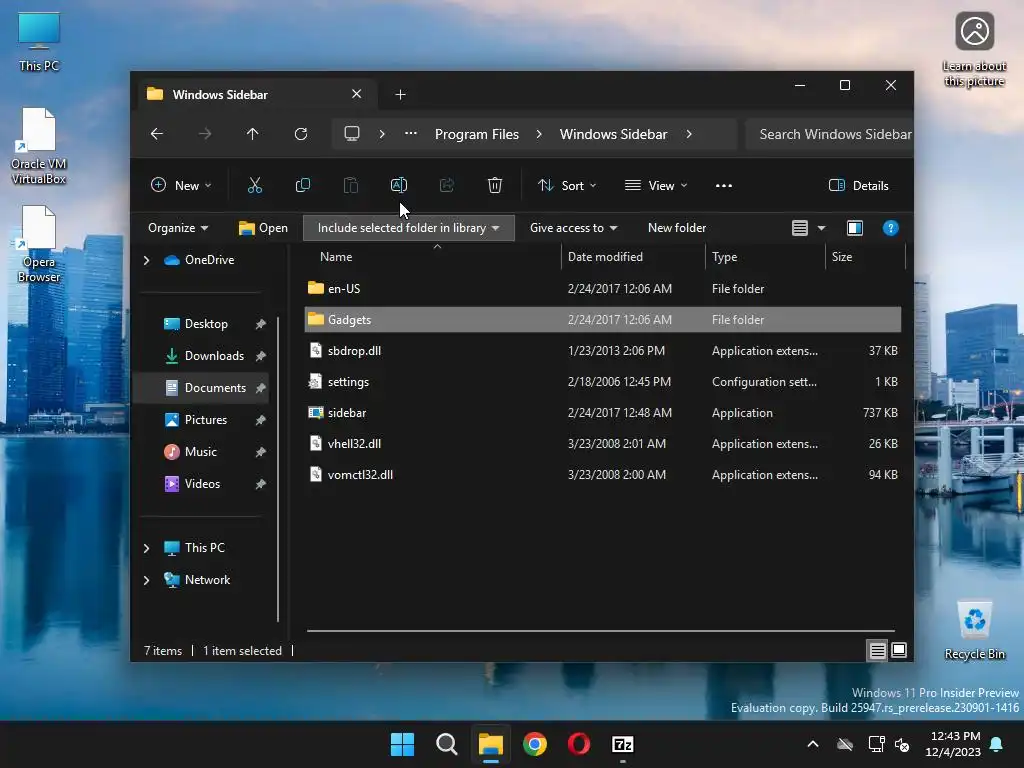Click the Share icon

[447, 185]
